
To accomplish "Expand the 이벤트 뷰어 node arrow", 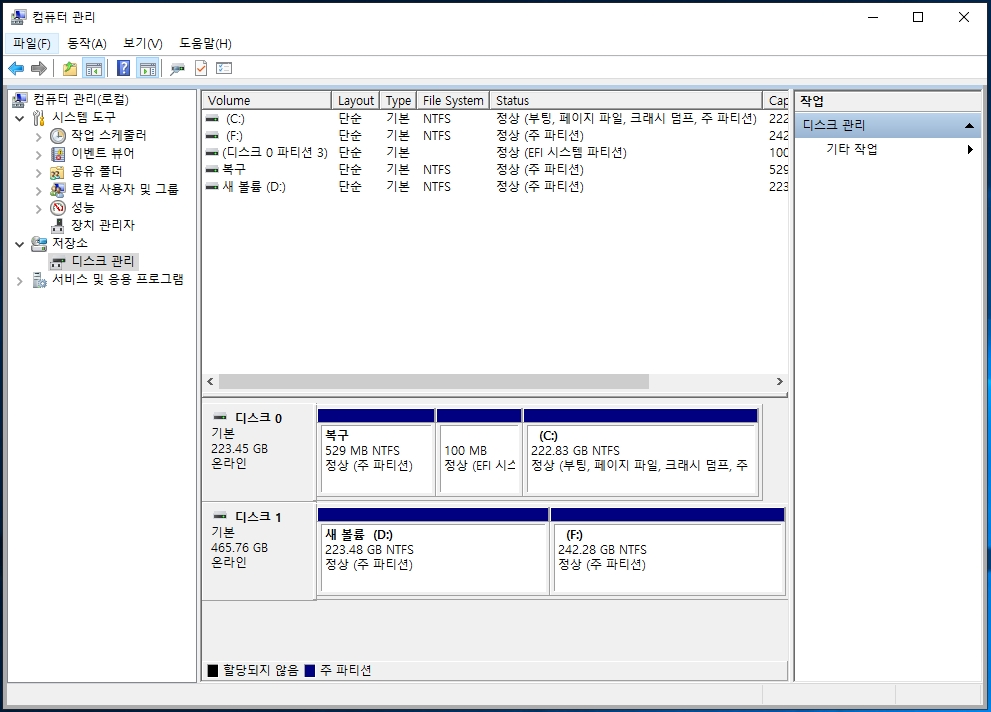I will pyautogui.click(x=39, y=154).
